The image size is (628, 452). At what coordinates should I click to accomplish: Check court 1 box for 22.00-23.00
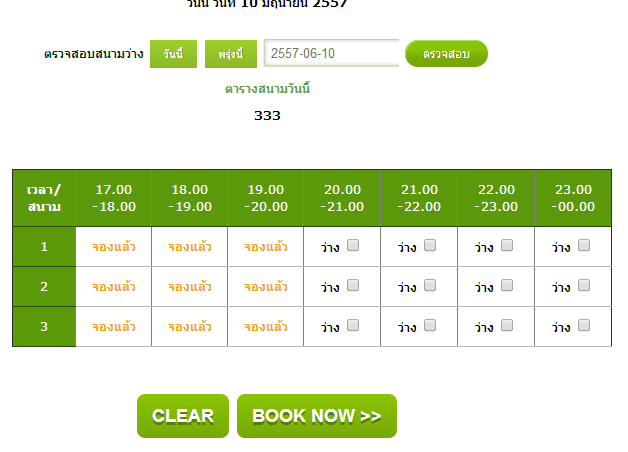pyautogui.click(x=507, y=246)
